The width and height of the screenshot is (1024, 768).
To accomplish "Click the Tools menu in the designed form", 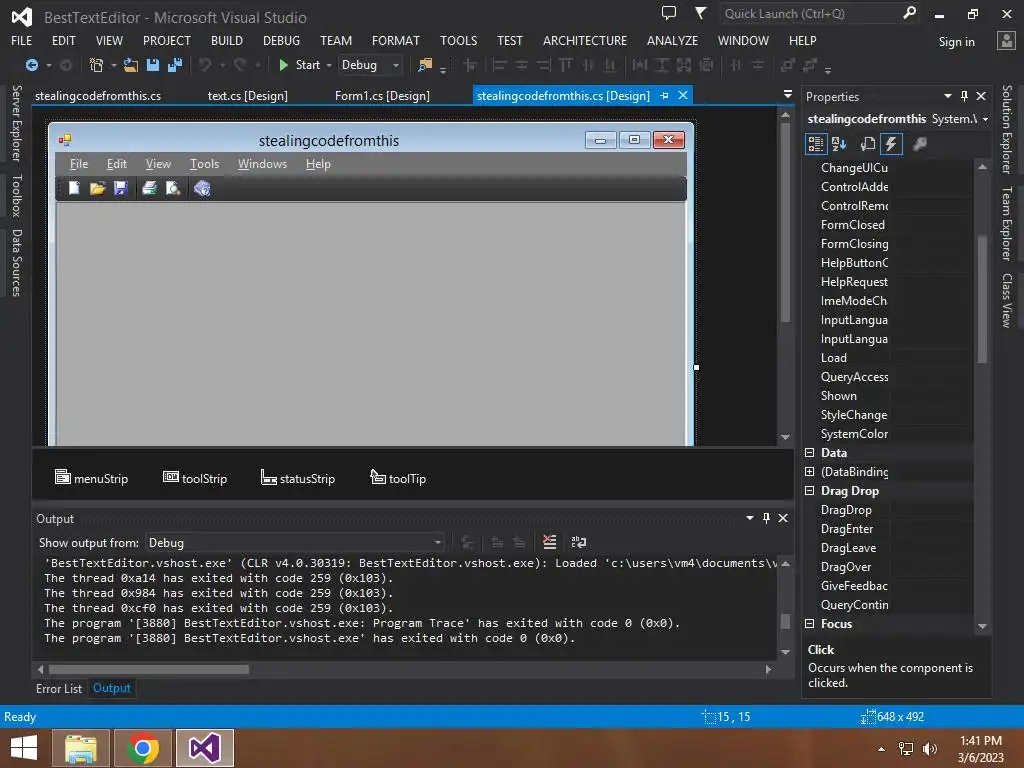I will tap(204, 164).
